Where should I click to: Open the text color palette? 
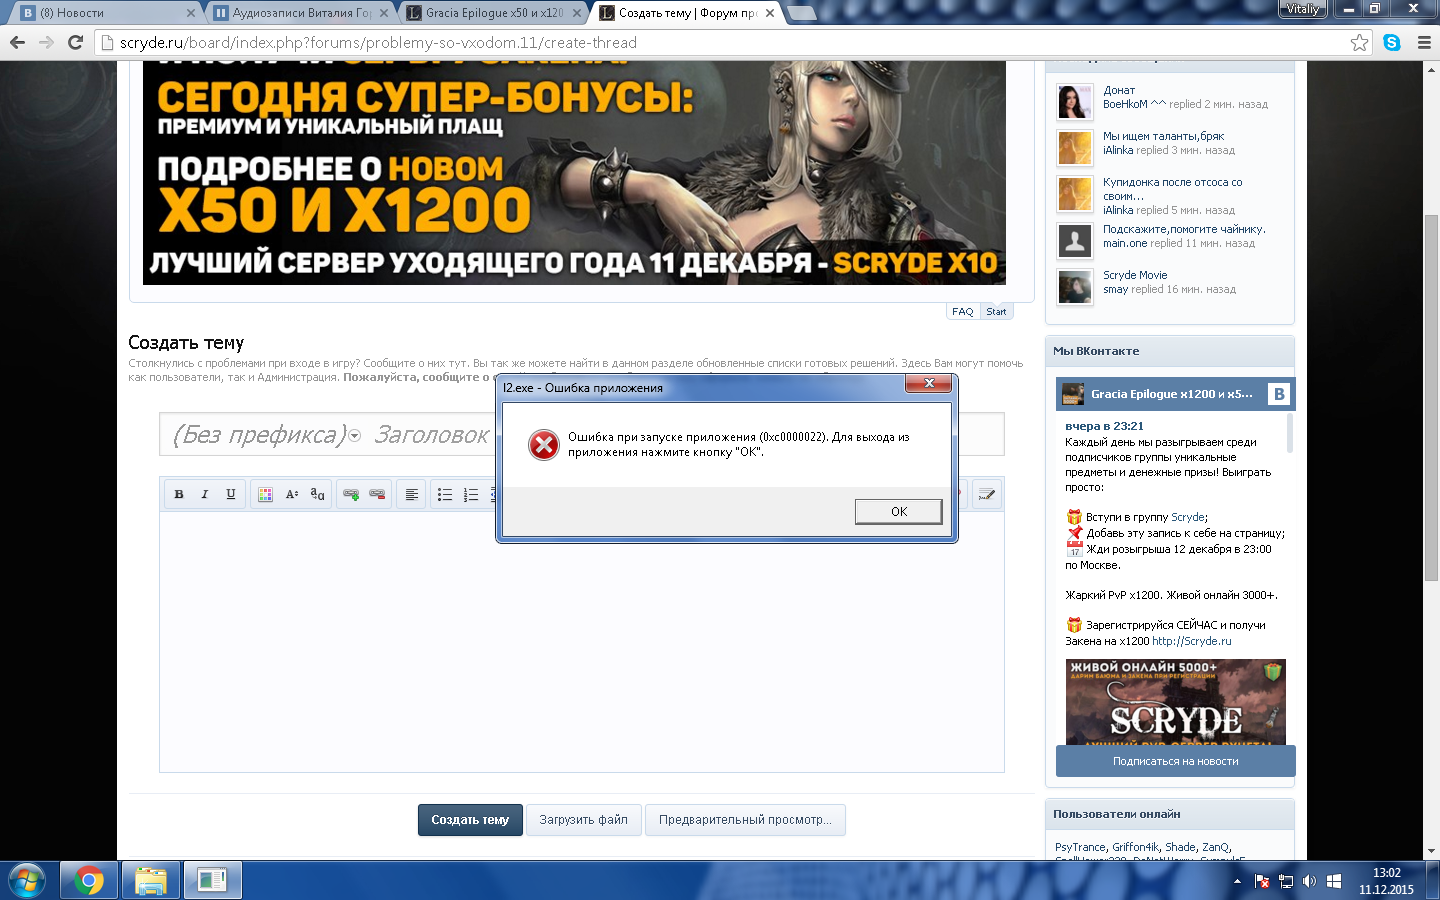point(265,494)
